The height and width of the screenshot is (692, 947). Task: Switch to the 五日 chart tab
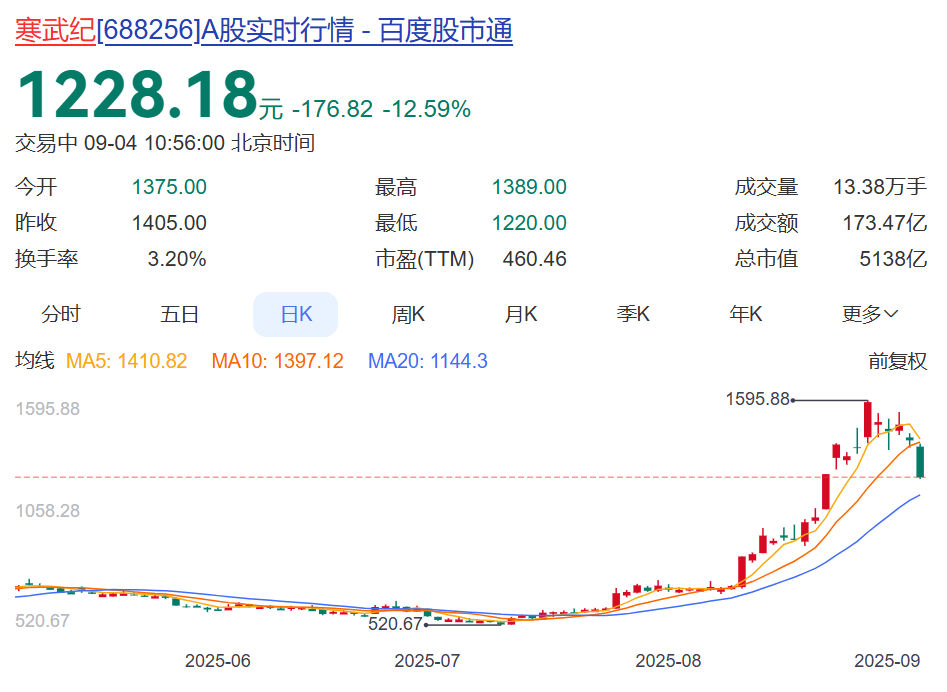tap(179, 315)
